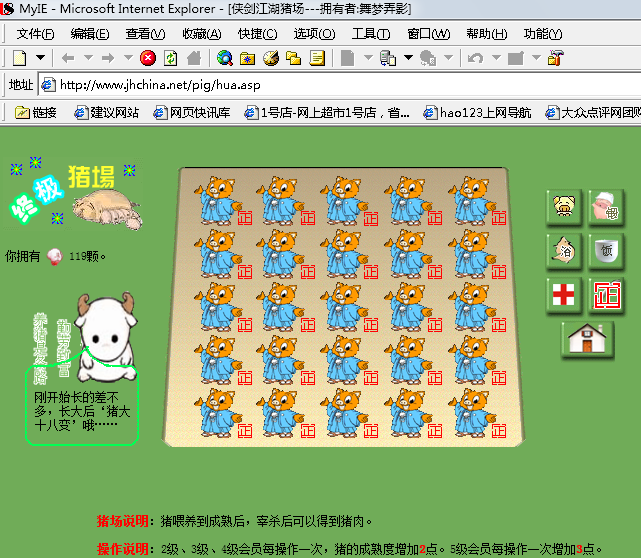Open the 编辑(E) menu
Viewport: 641px width, 558px height.
(x=90, y=34)
